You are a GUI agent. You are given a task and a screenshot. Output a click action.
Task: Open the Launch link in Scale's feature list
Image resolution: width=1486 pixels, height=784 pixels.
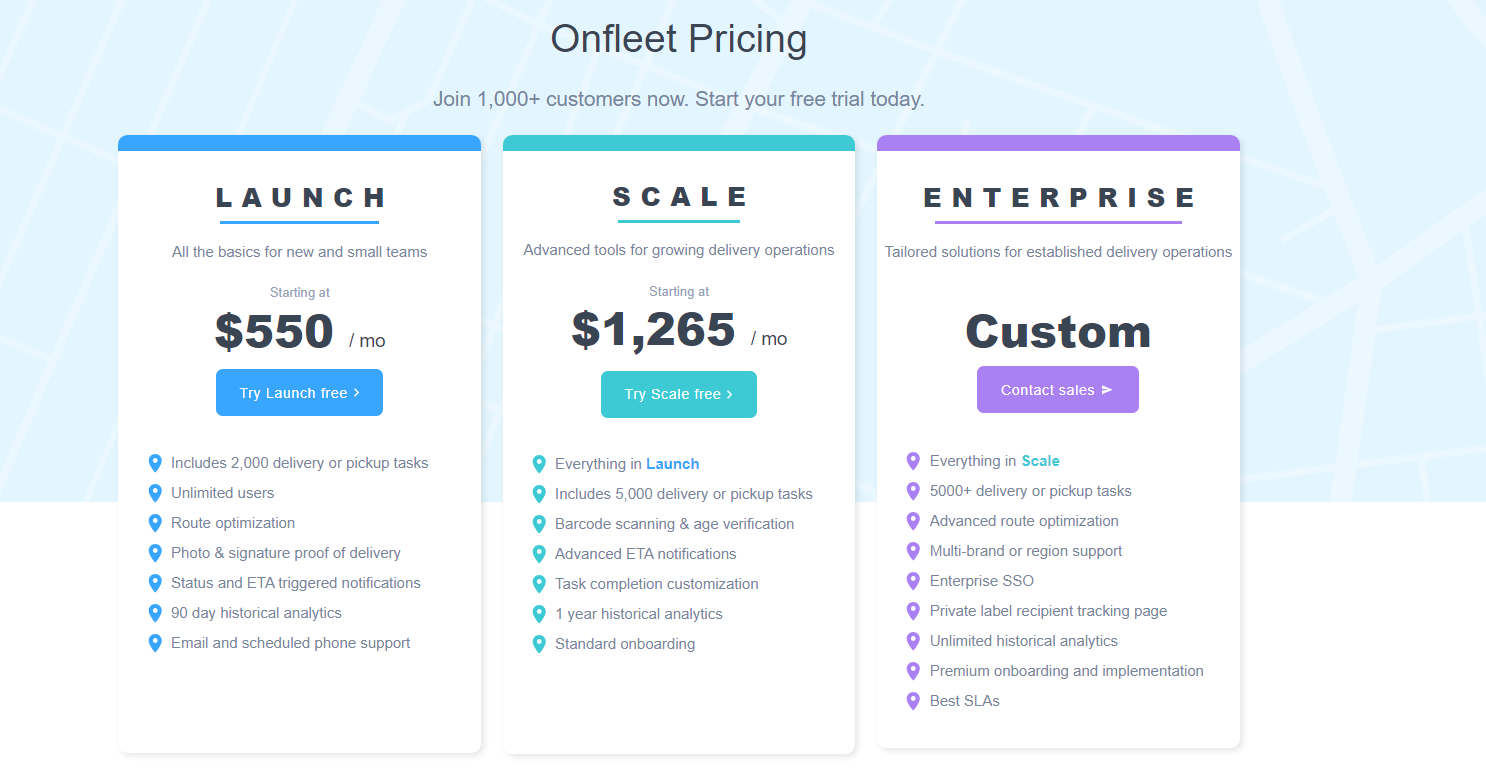[672, 463]
